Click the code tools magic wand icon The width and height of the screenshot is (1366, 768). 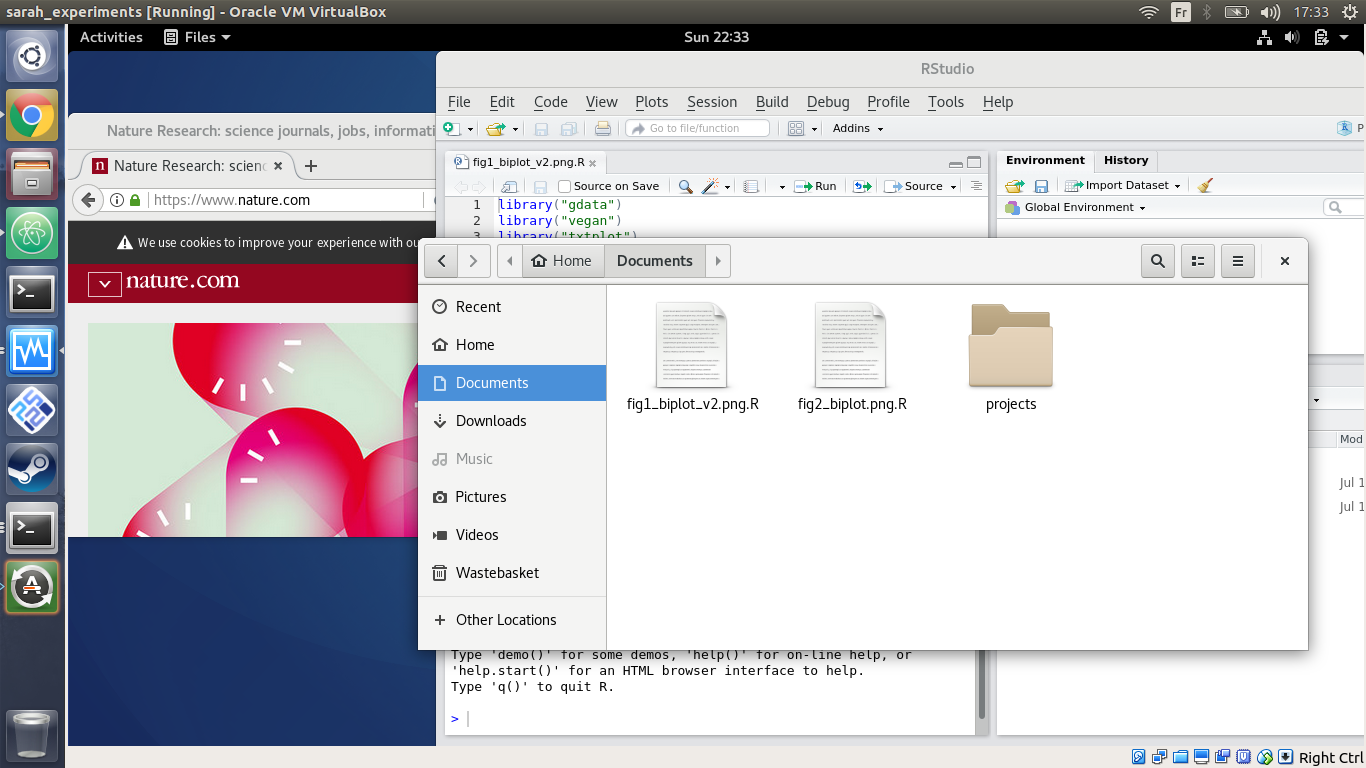711,186
